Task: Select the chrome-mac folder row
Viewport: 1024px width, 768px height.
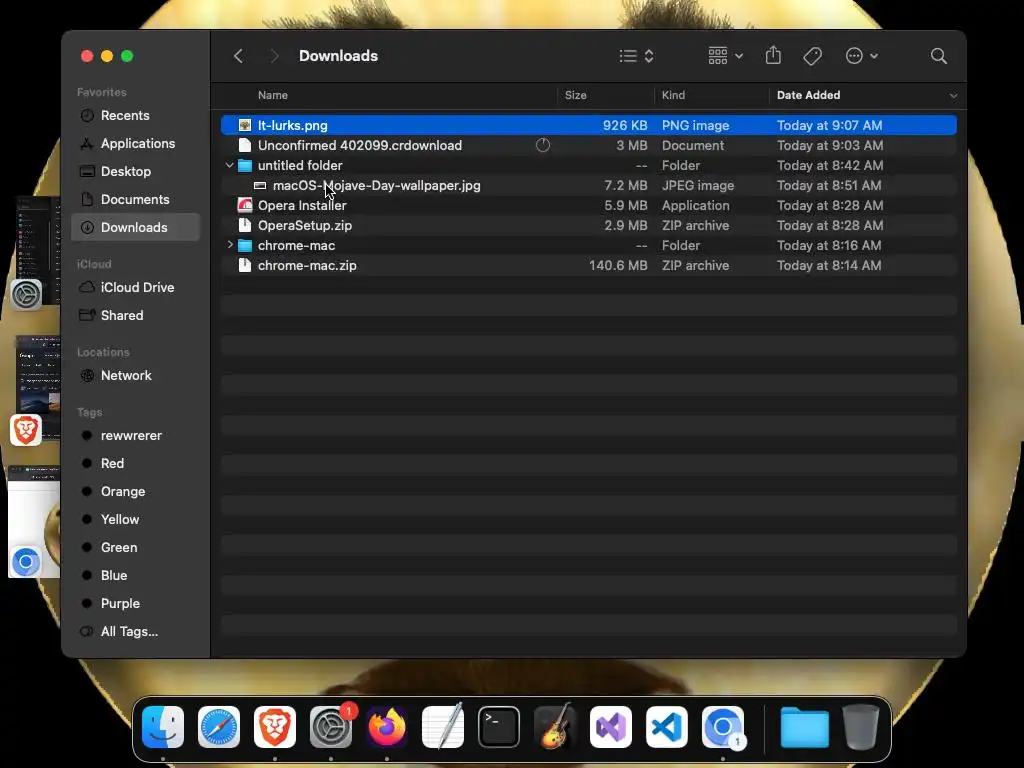Action: tap(588, 246)
